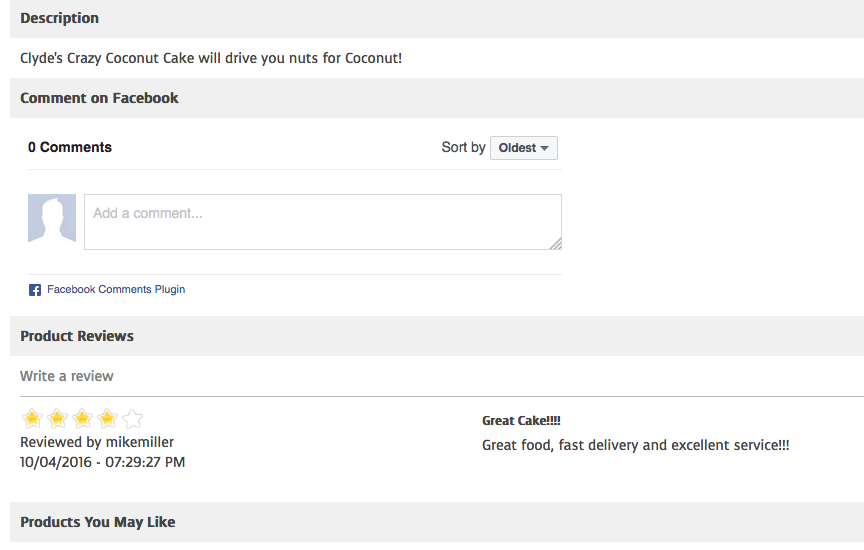Open the Facebook Comments Plugin link

[116, 290]
